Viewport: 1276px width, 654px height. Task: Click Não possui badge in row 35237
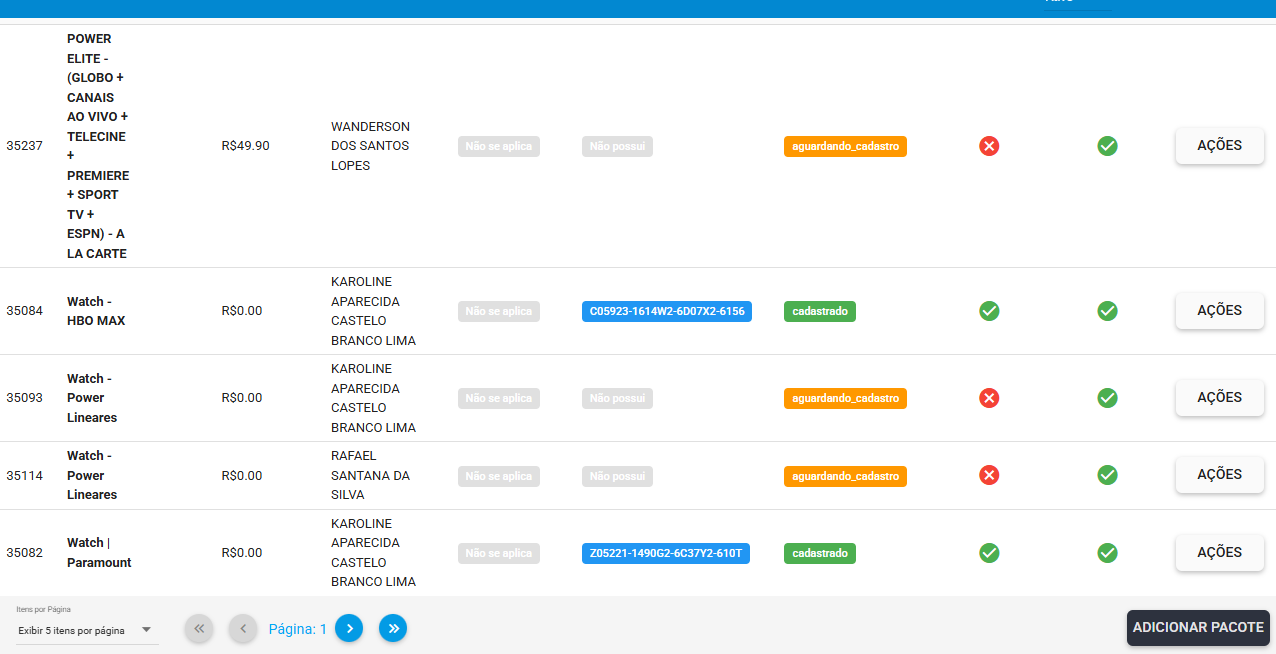click(x=617, y=146)
